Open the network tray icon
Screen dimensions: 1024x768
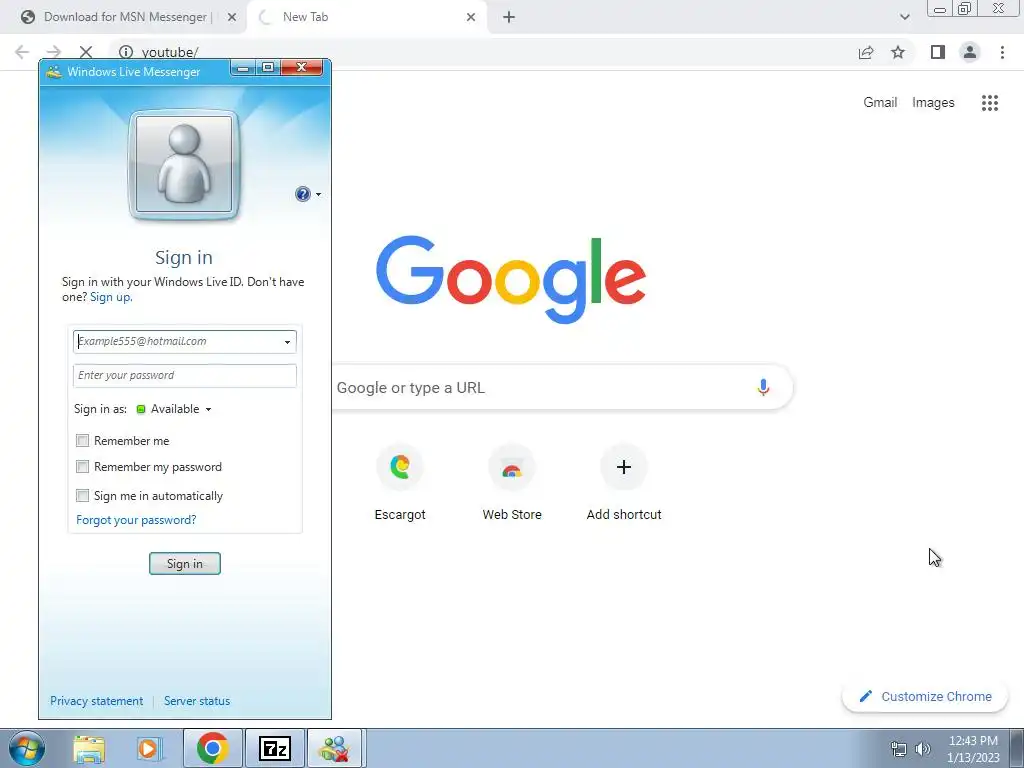point(899,749)
